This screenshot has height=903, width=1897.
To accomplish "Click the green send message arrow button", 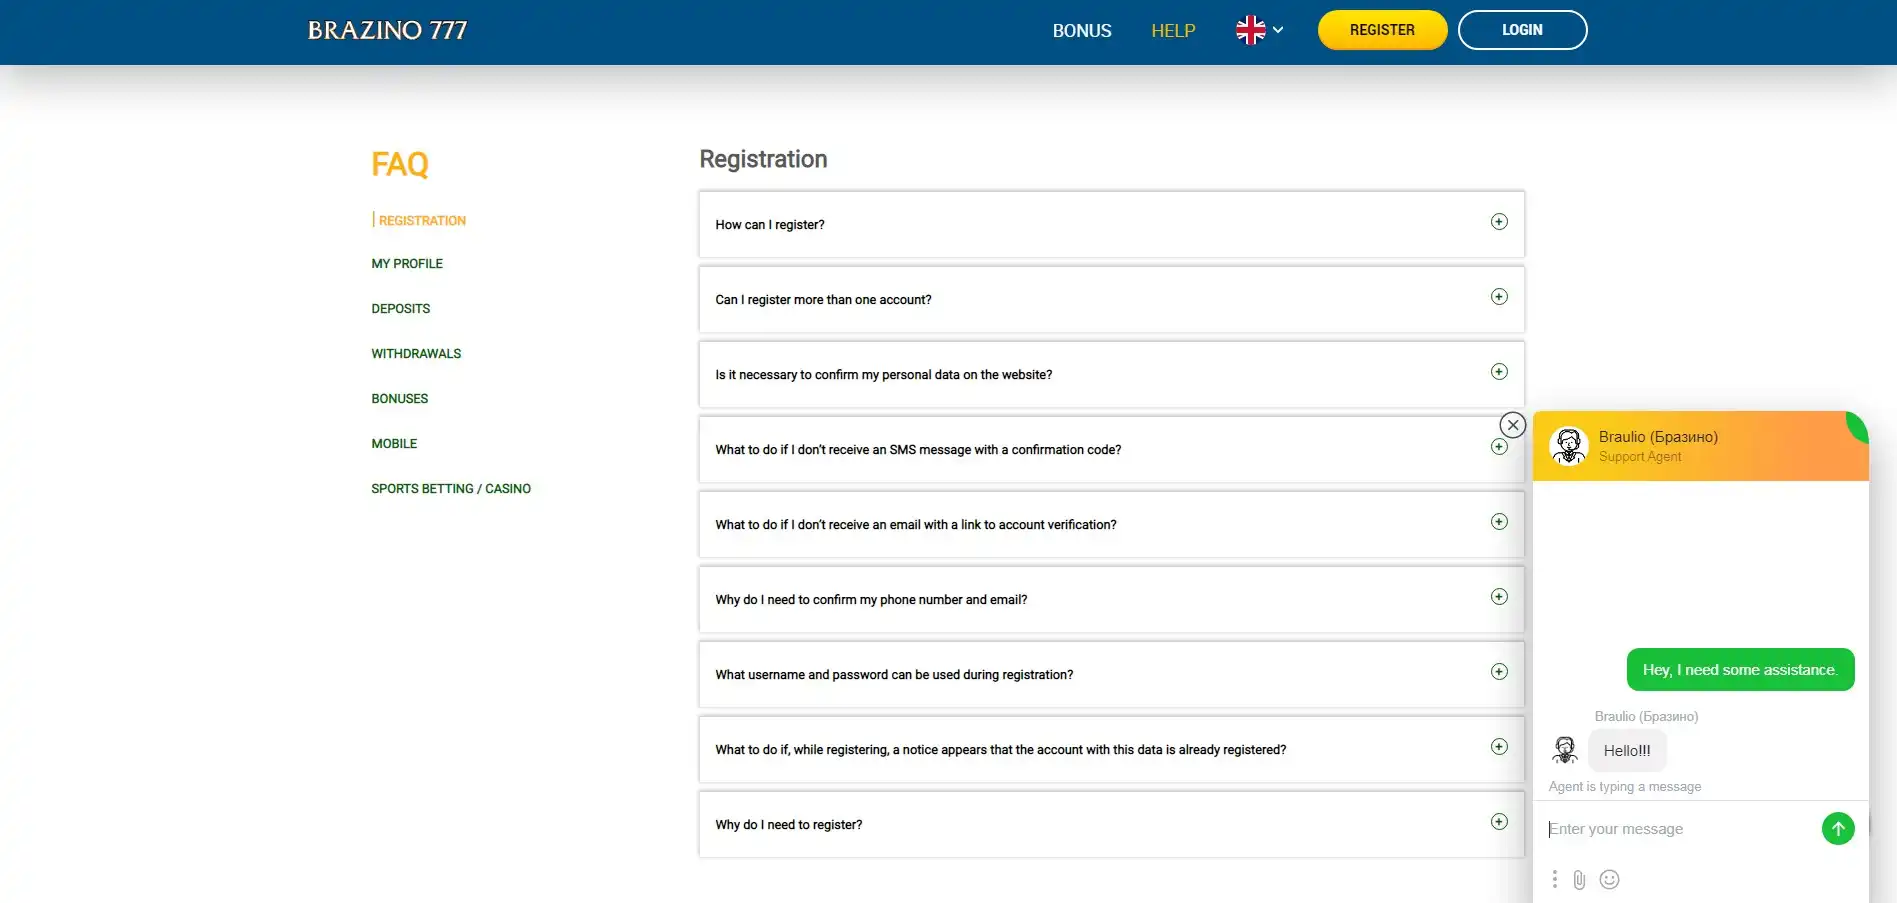I will click(x=1837, y=828).
